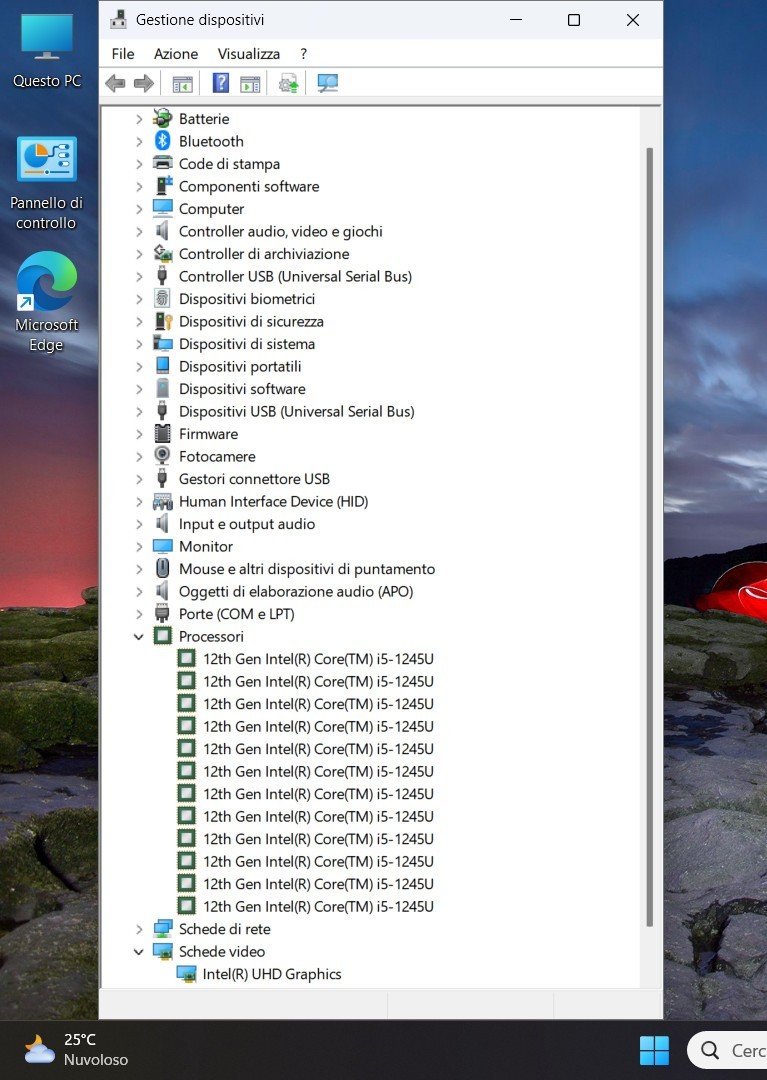
Task: Collapse the Schede video node
Action: [139, 951]
